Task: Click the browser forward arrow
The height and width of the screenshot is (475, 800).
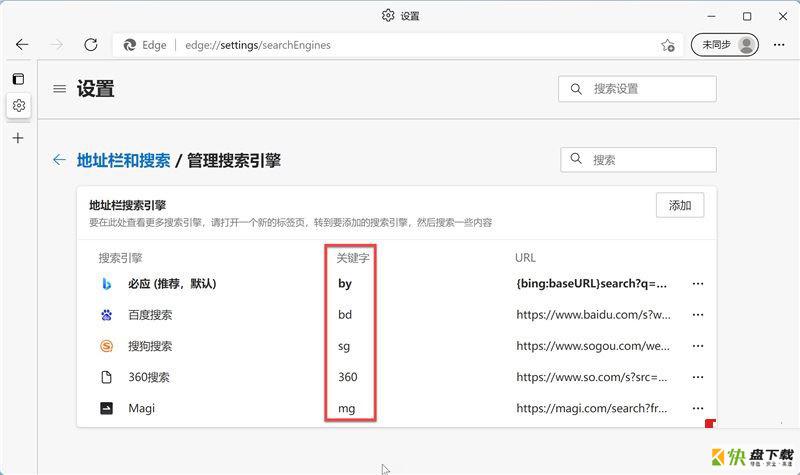Action: point(57,45)
